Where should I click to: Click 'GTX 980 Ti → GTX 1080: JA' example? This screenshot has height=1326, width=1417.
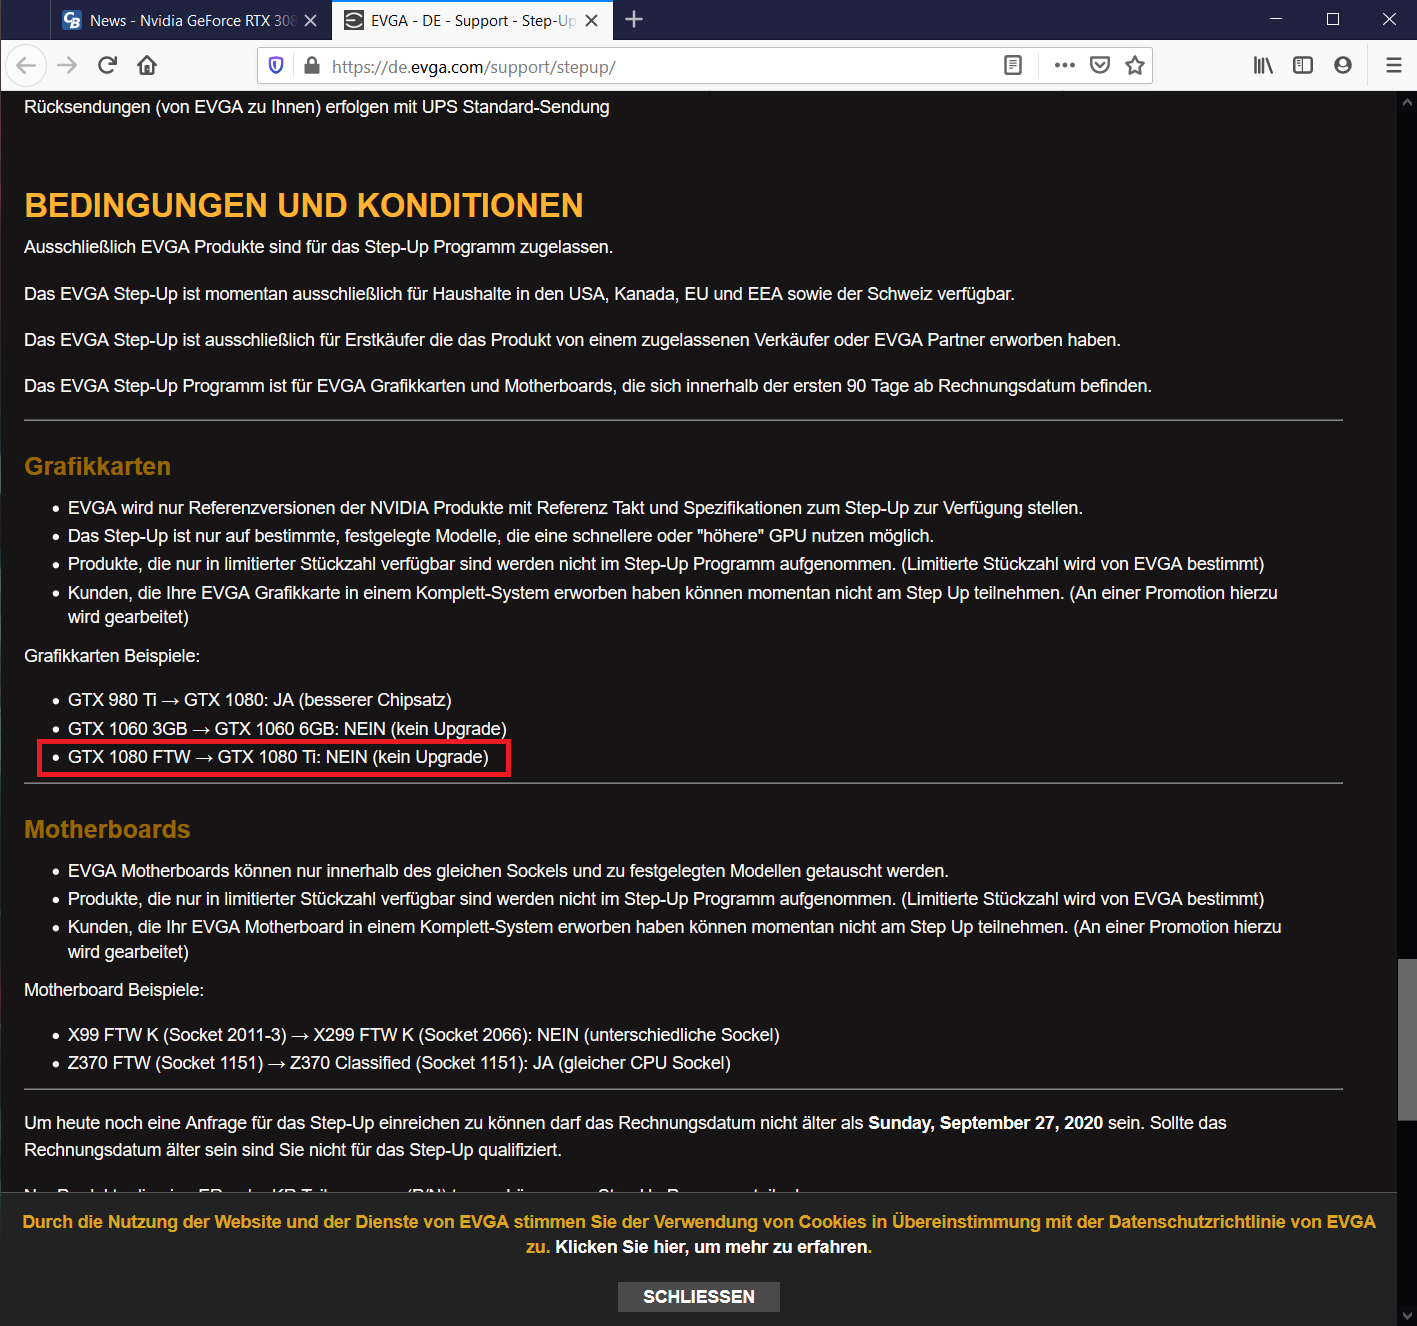click(x=260, y=700)
